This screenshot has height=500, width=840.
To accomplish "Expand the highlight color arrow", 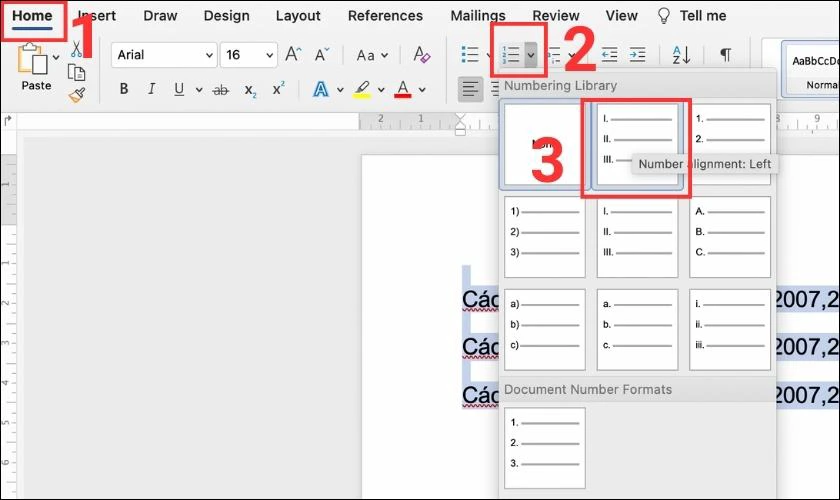I will [x=381, y=89].
